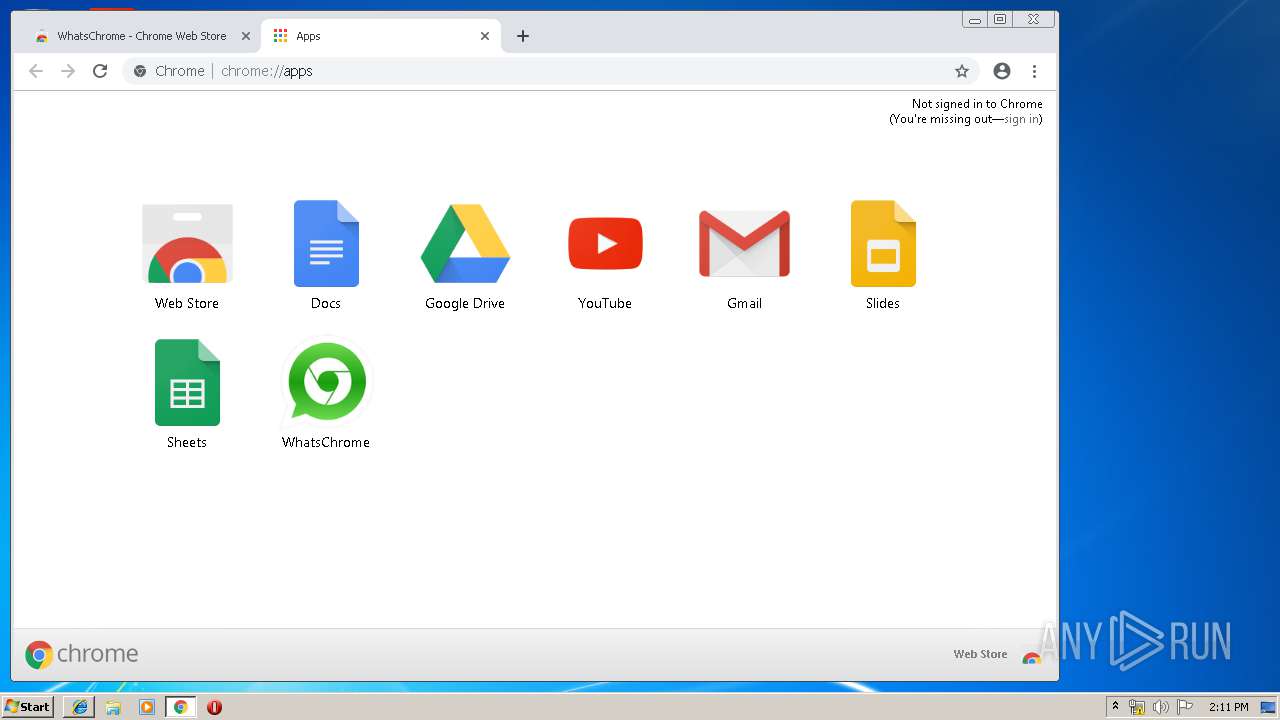Open the Chrome three-dot menu
This screenshot has width=1280, height=720.
(1034, 71)
